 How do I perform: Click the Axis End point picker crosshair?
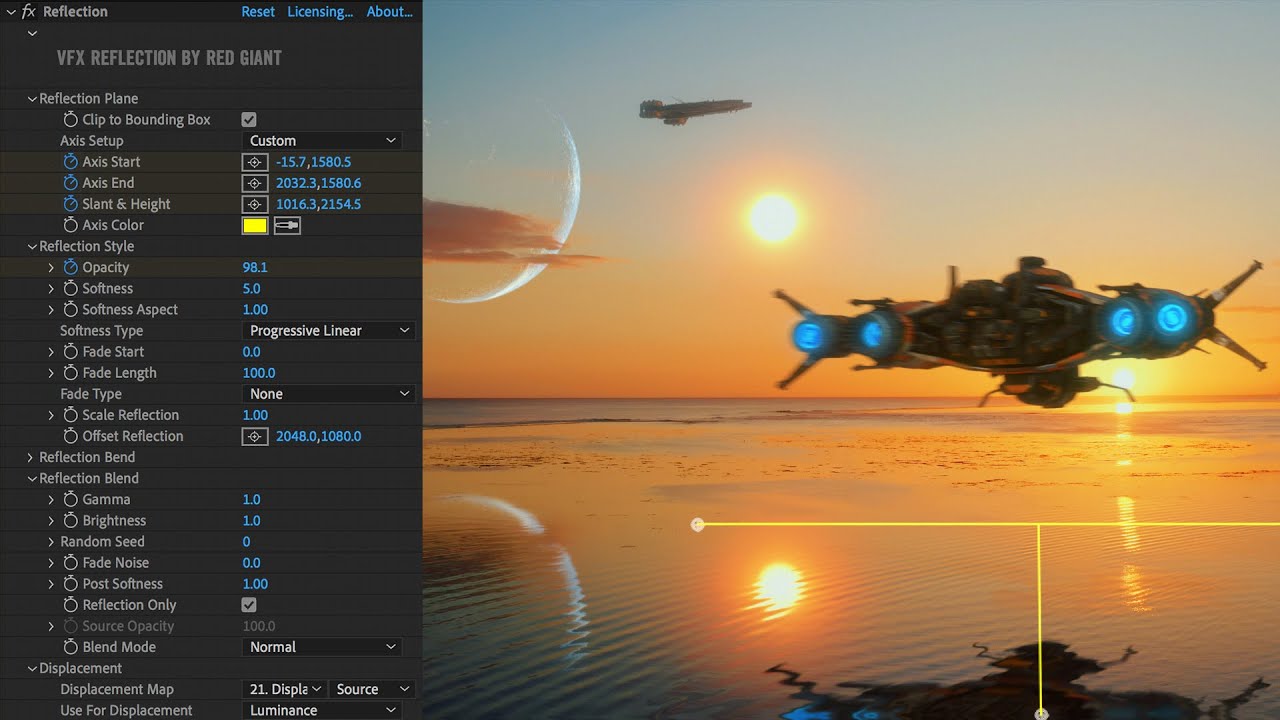pyautogui.click(x=255, y=183)
